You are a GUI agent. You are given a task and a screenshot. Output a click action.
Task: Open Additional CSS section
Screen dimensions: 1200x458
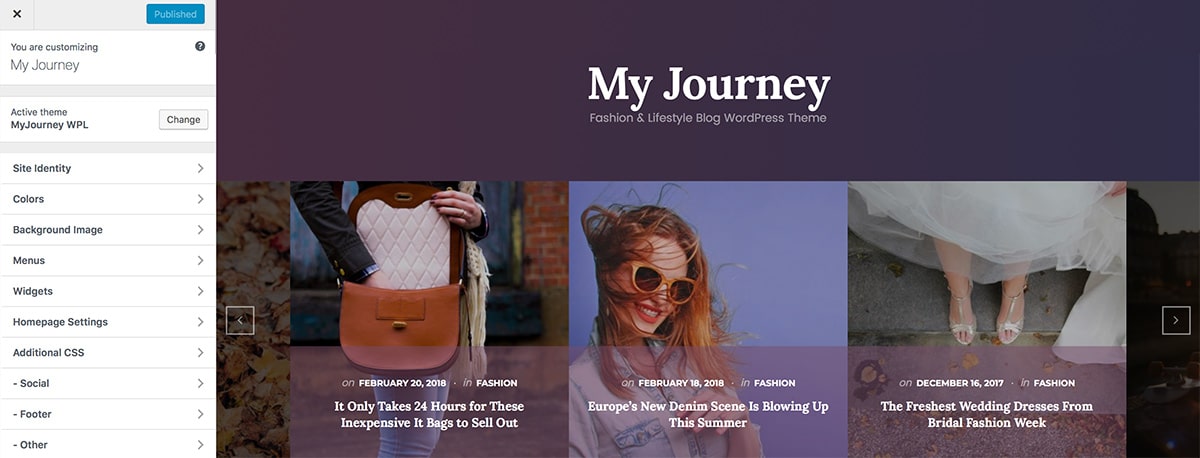(x=108, y=353)
